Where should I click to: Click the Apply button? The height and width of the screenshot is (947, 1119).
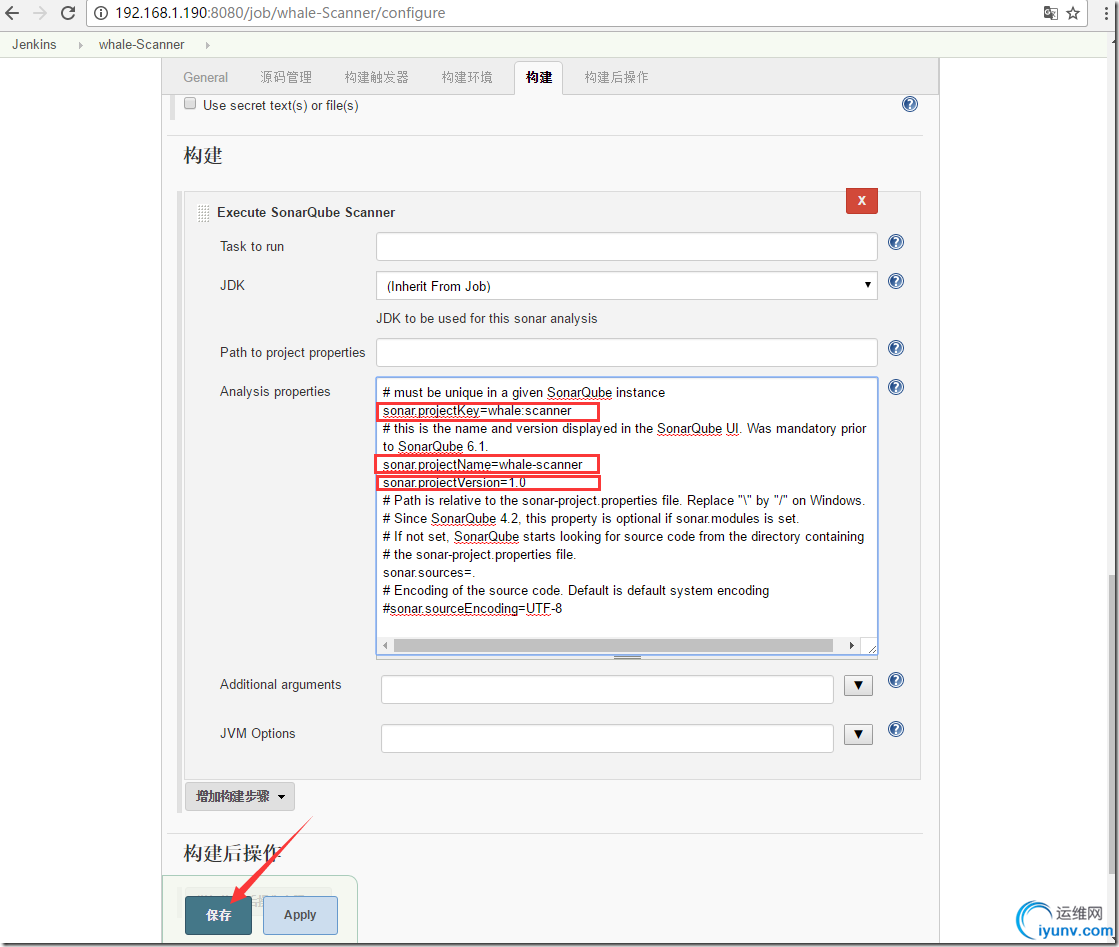click(x=300, y=915)
